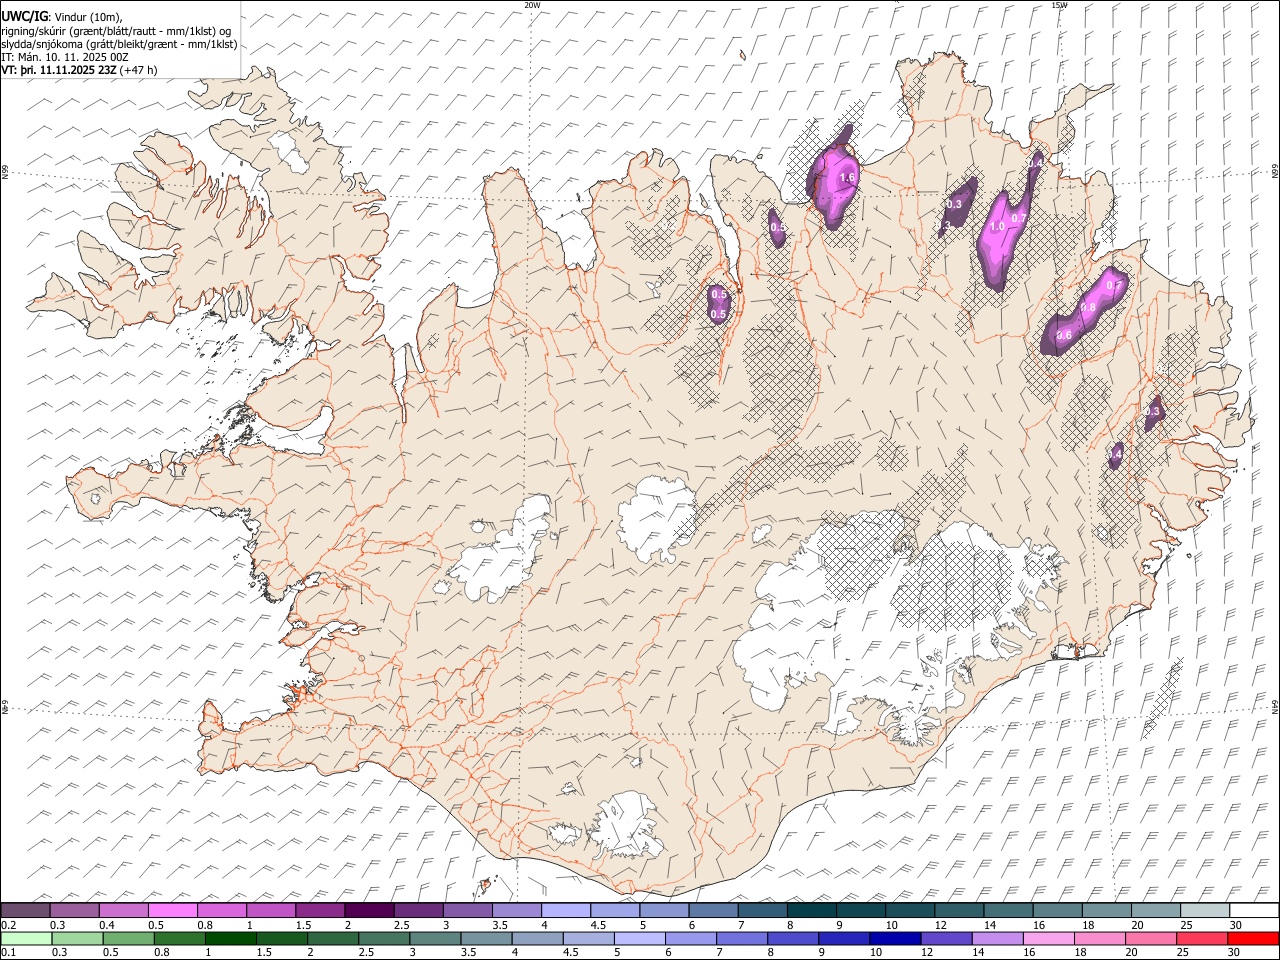Select the upper legend swatch between 0.5 and 0.8

point(172,910)
